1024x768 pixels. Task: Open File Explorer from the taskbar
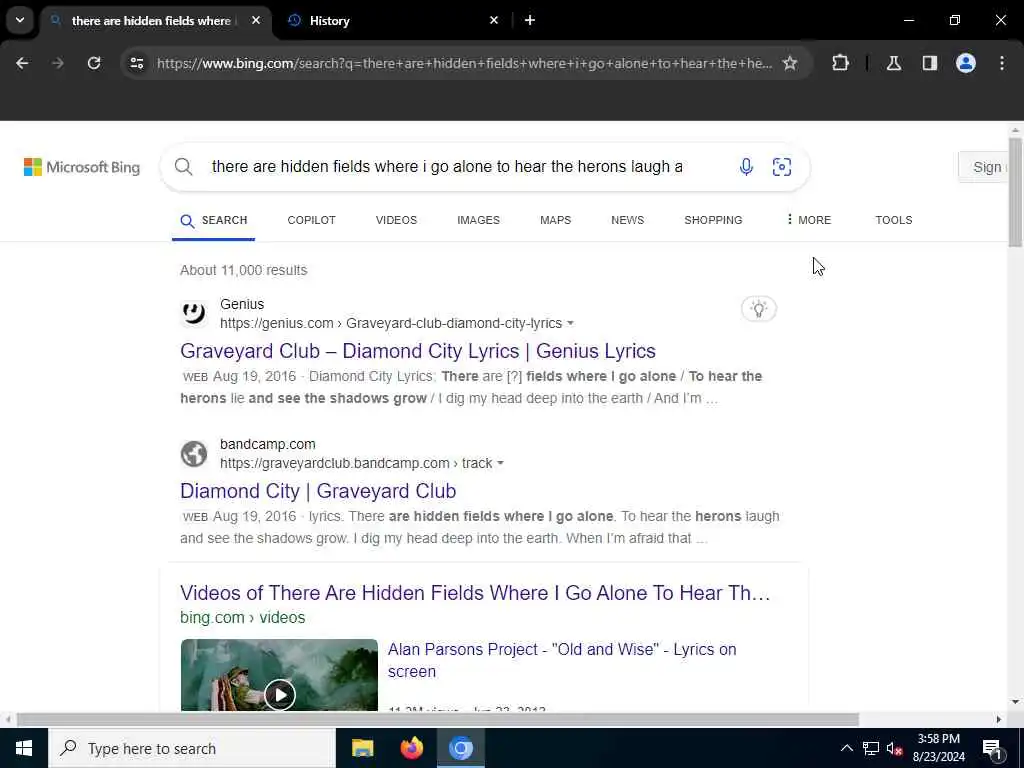(362, 748)
